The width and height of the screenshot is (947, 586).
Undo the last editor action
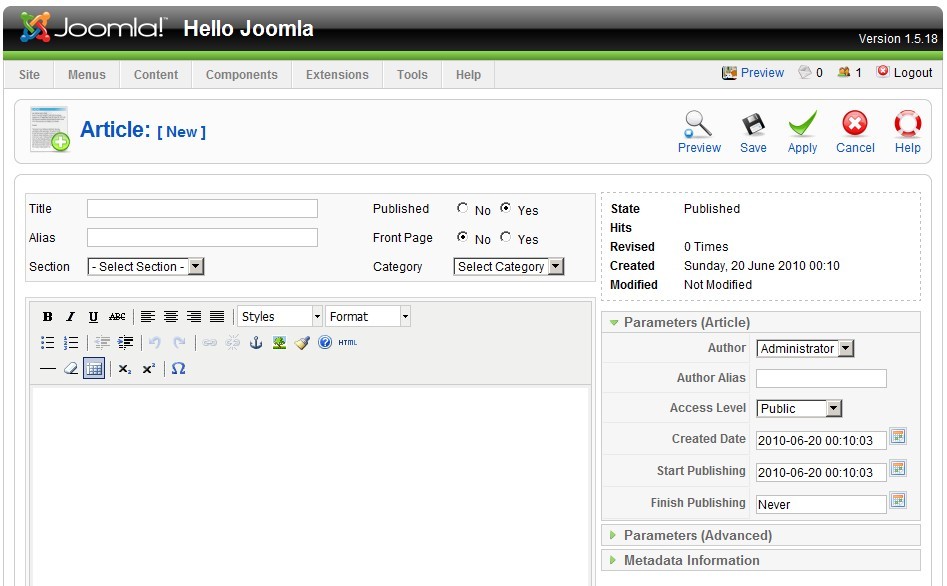(155, 343)
